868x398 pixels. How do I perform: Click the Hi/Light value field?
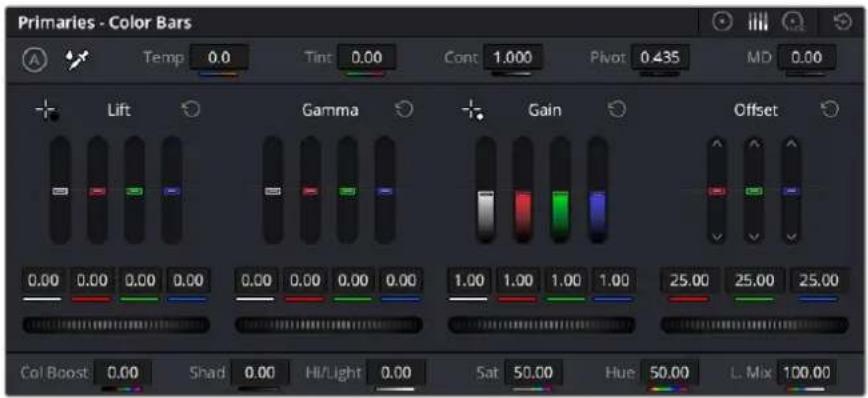(396, 373)
